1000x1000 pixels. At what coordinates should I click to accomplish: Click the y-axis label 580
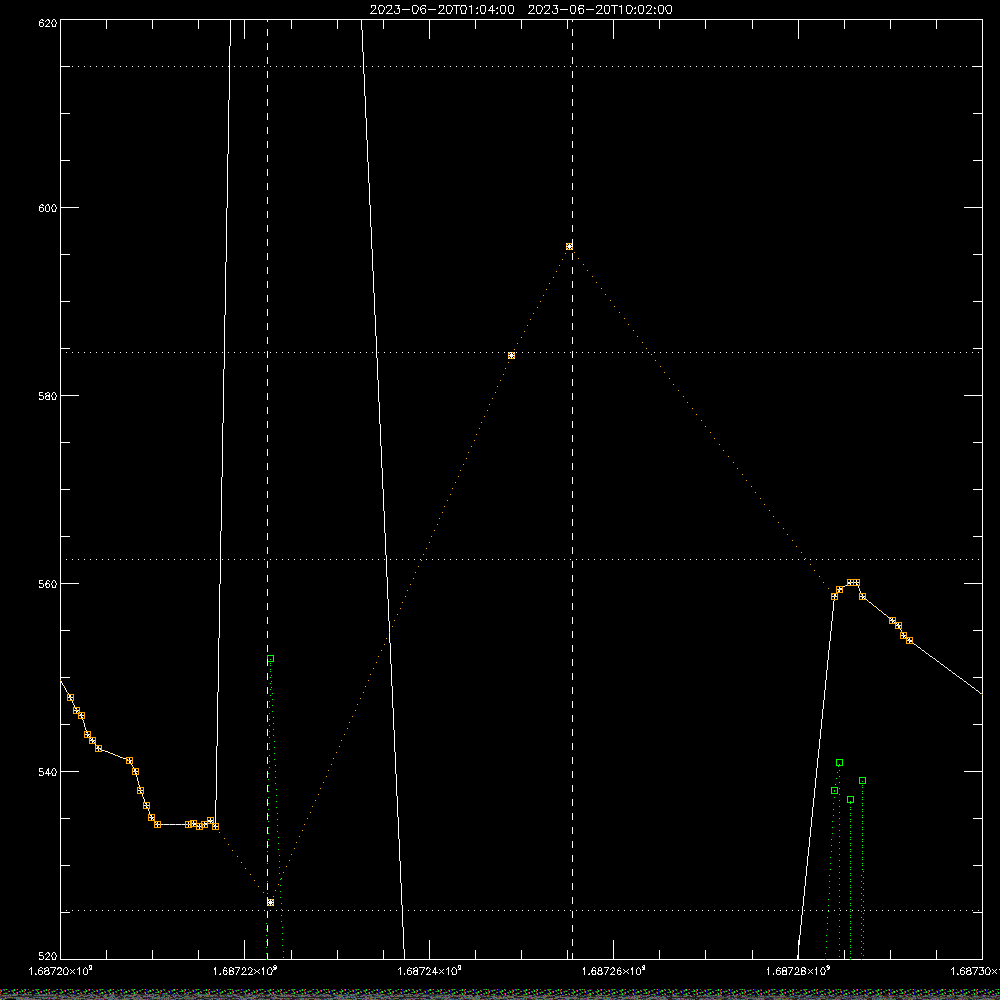coord(48,395)
